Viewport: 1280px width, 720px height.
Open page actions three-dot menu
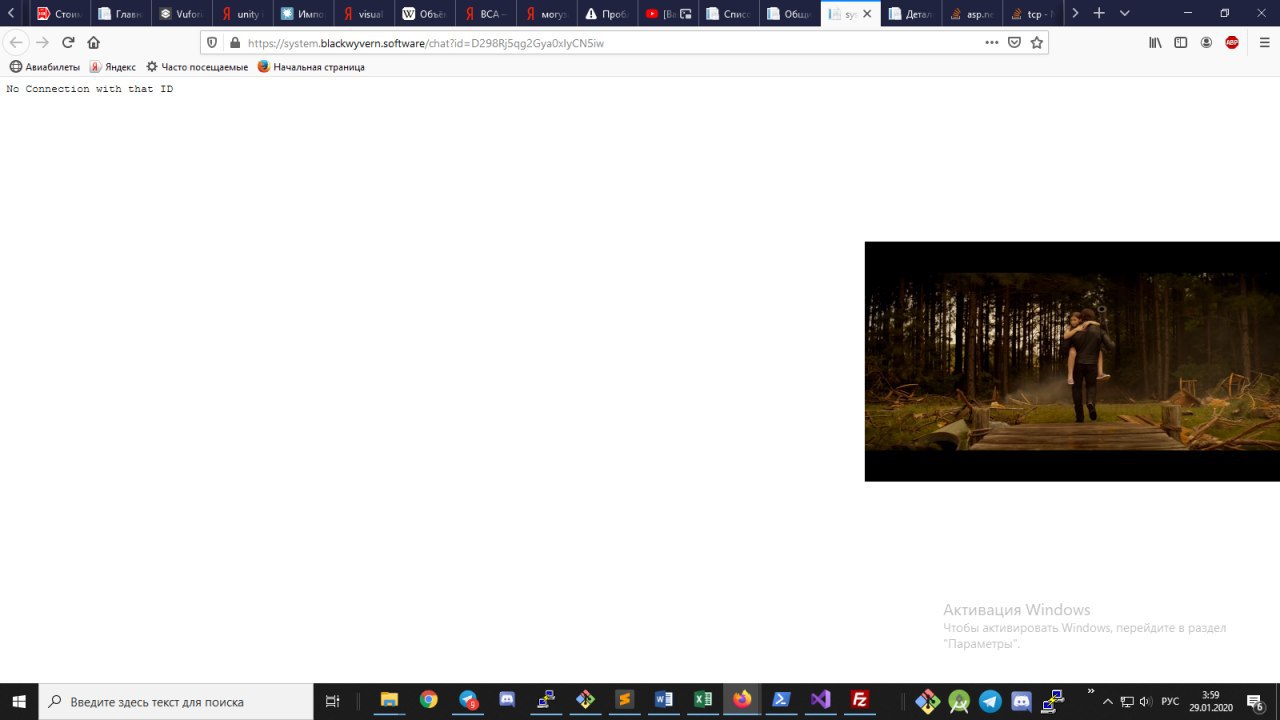coord(991,43)
